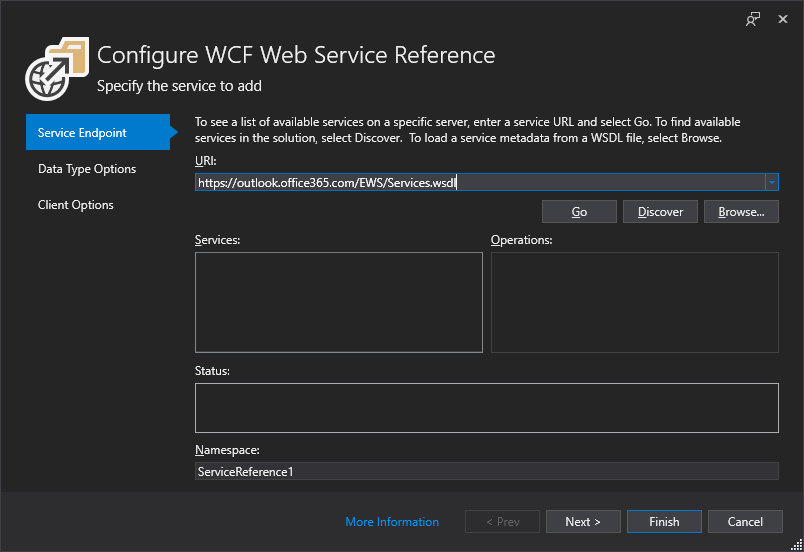Click inside the URI input field
Viewport: 804px width, 552px height.
[480, 182]
